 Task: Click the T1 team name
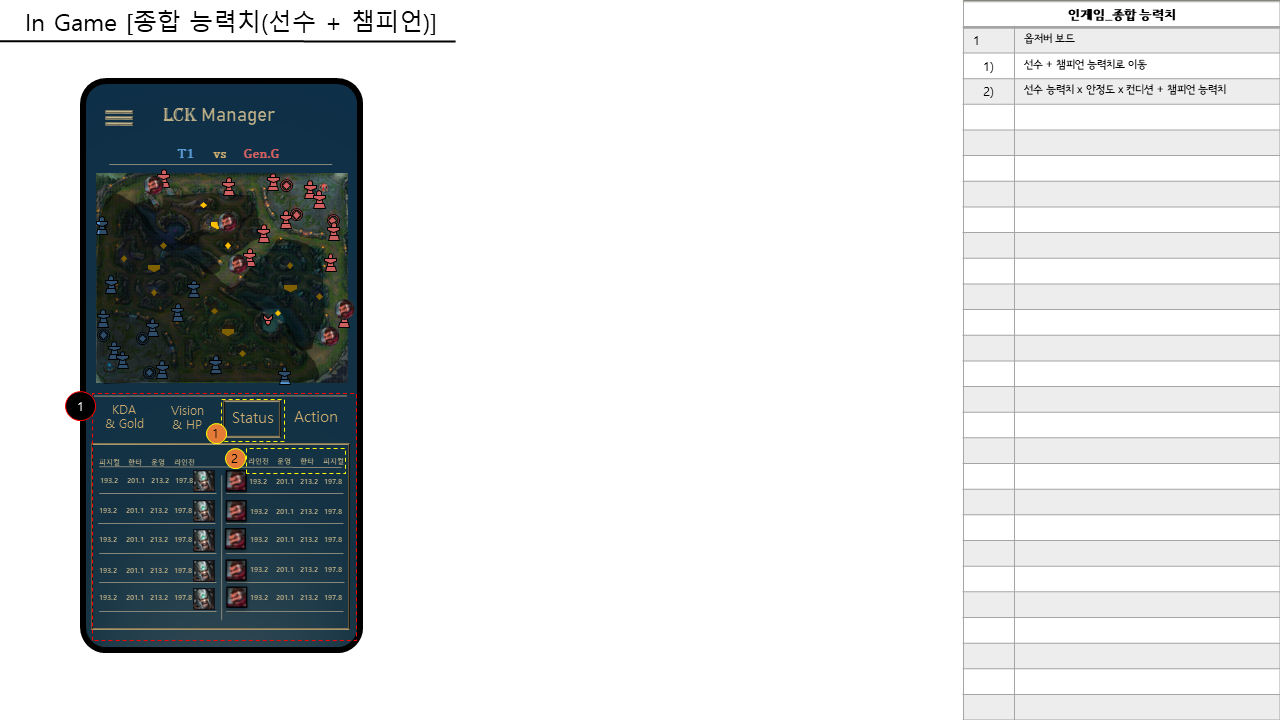tap(186, 154)
